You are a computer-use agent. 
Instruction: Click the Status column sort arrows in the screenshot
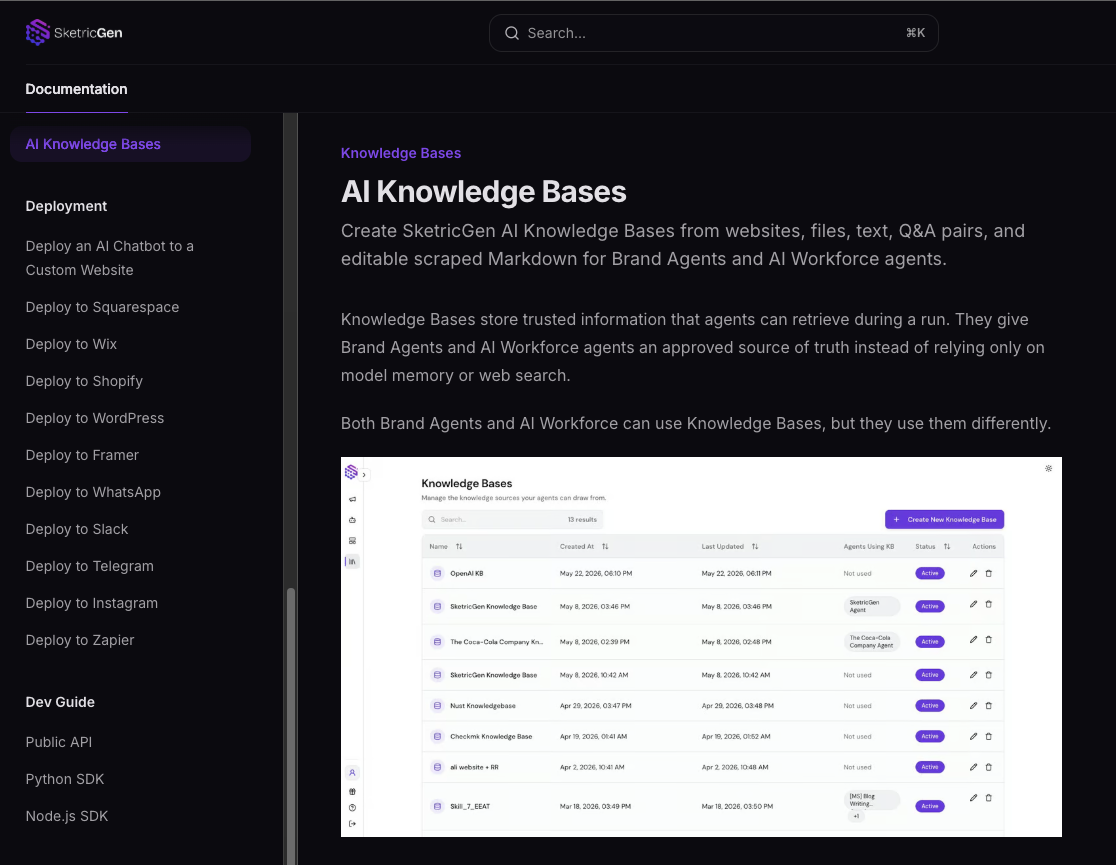[947, 547]
